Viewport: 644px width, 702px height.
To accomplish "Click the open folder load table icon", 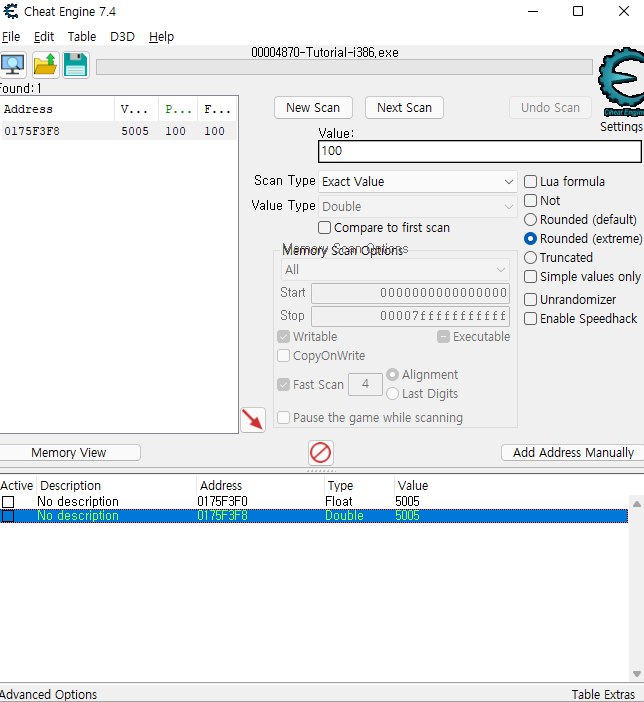I will (x=45, y=65).
